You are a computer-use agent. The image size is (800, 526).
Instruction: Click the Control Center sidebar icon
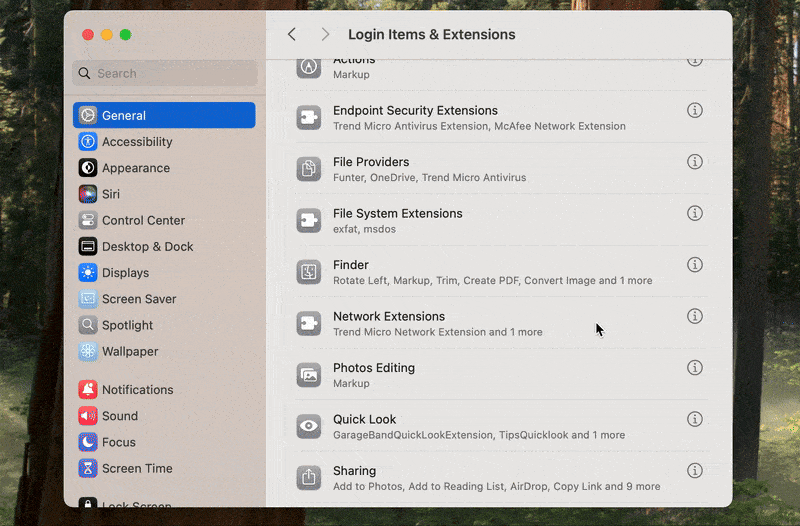coord(88,220)
